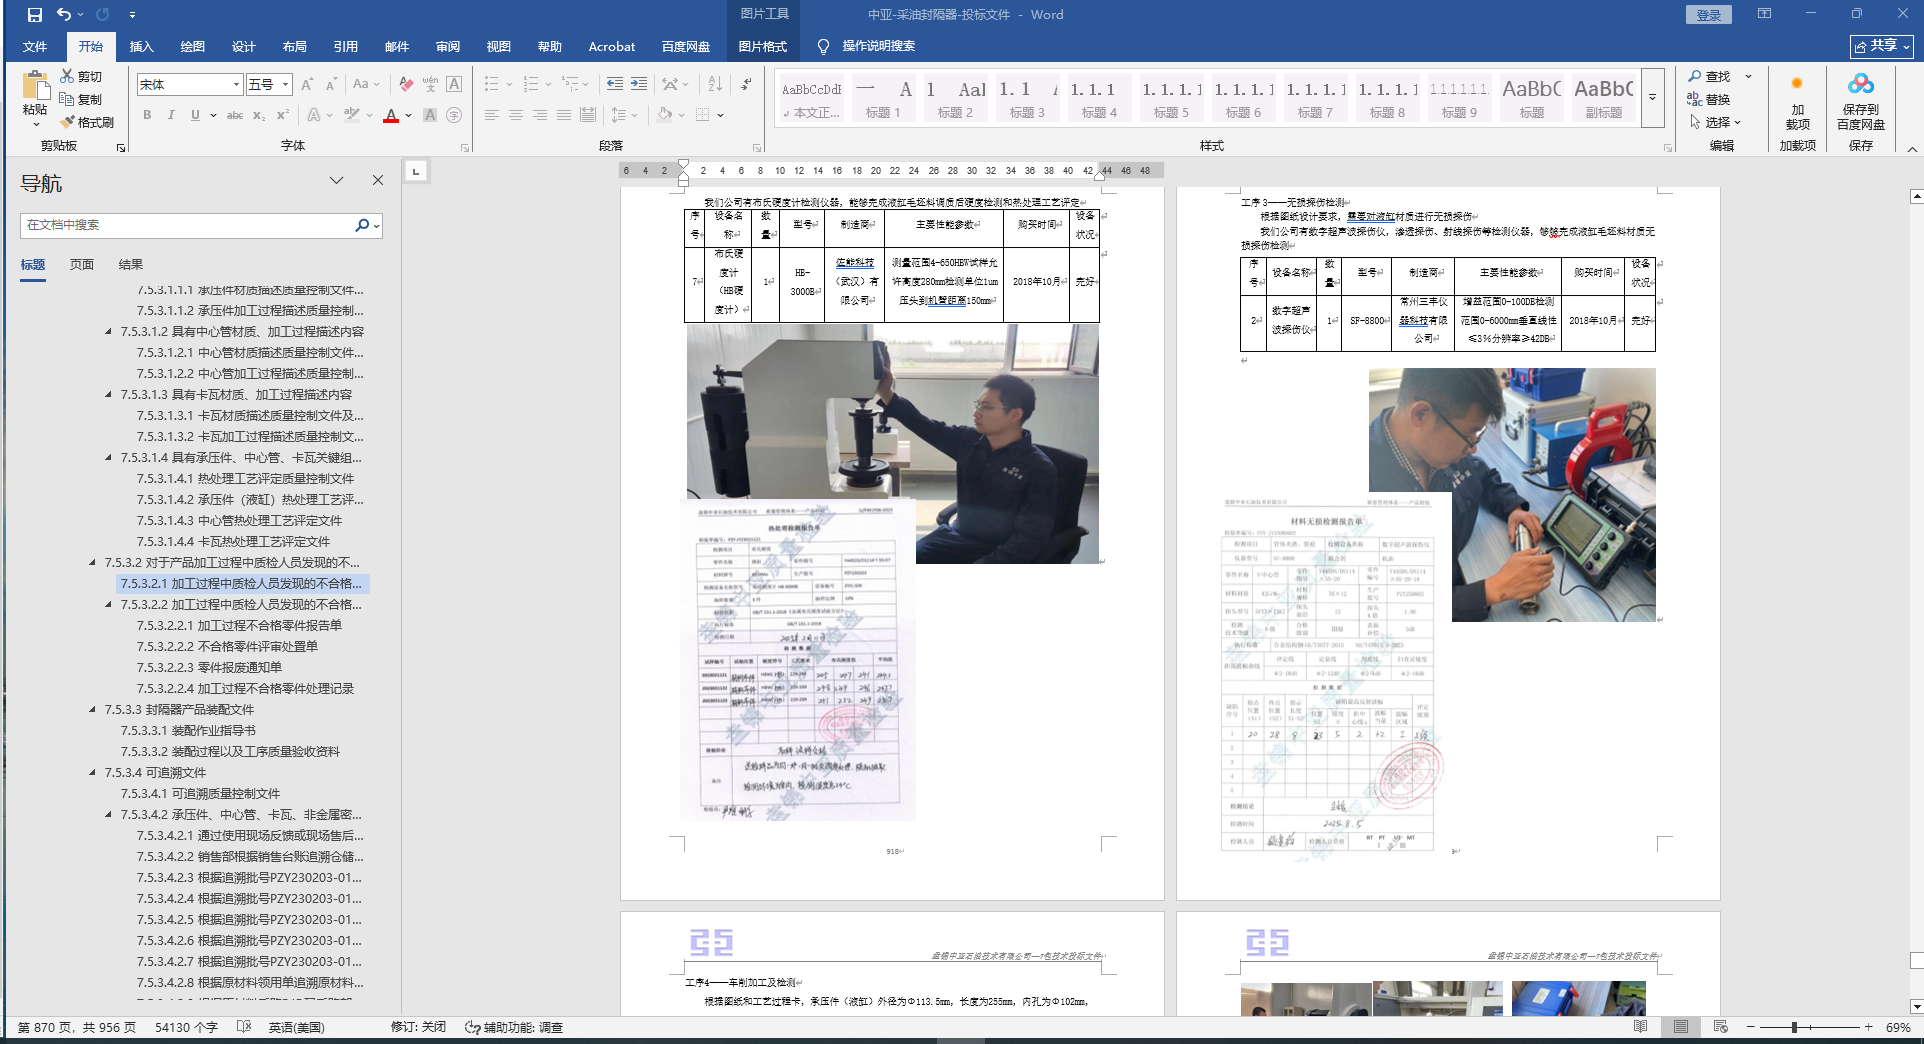The width and height of the screenshot is (1924, 1044).
Task: Click the 登录 sign-in button
Action: point(1708,15)
